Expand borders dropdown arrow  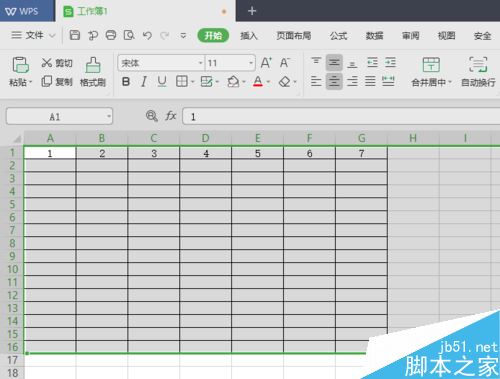coord(193,82)
